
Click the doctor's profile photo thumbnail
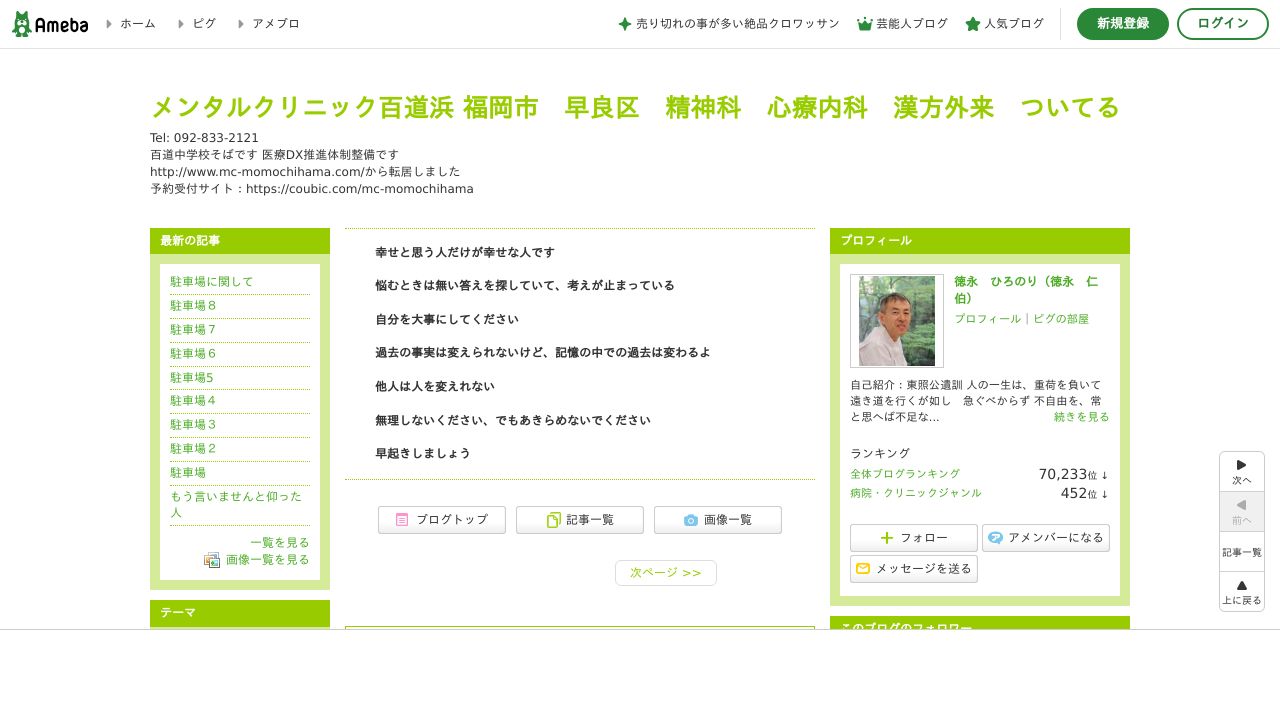tap(896, 321)
